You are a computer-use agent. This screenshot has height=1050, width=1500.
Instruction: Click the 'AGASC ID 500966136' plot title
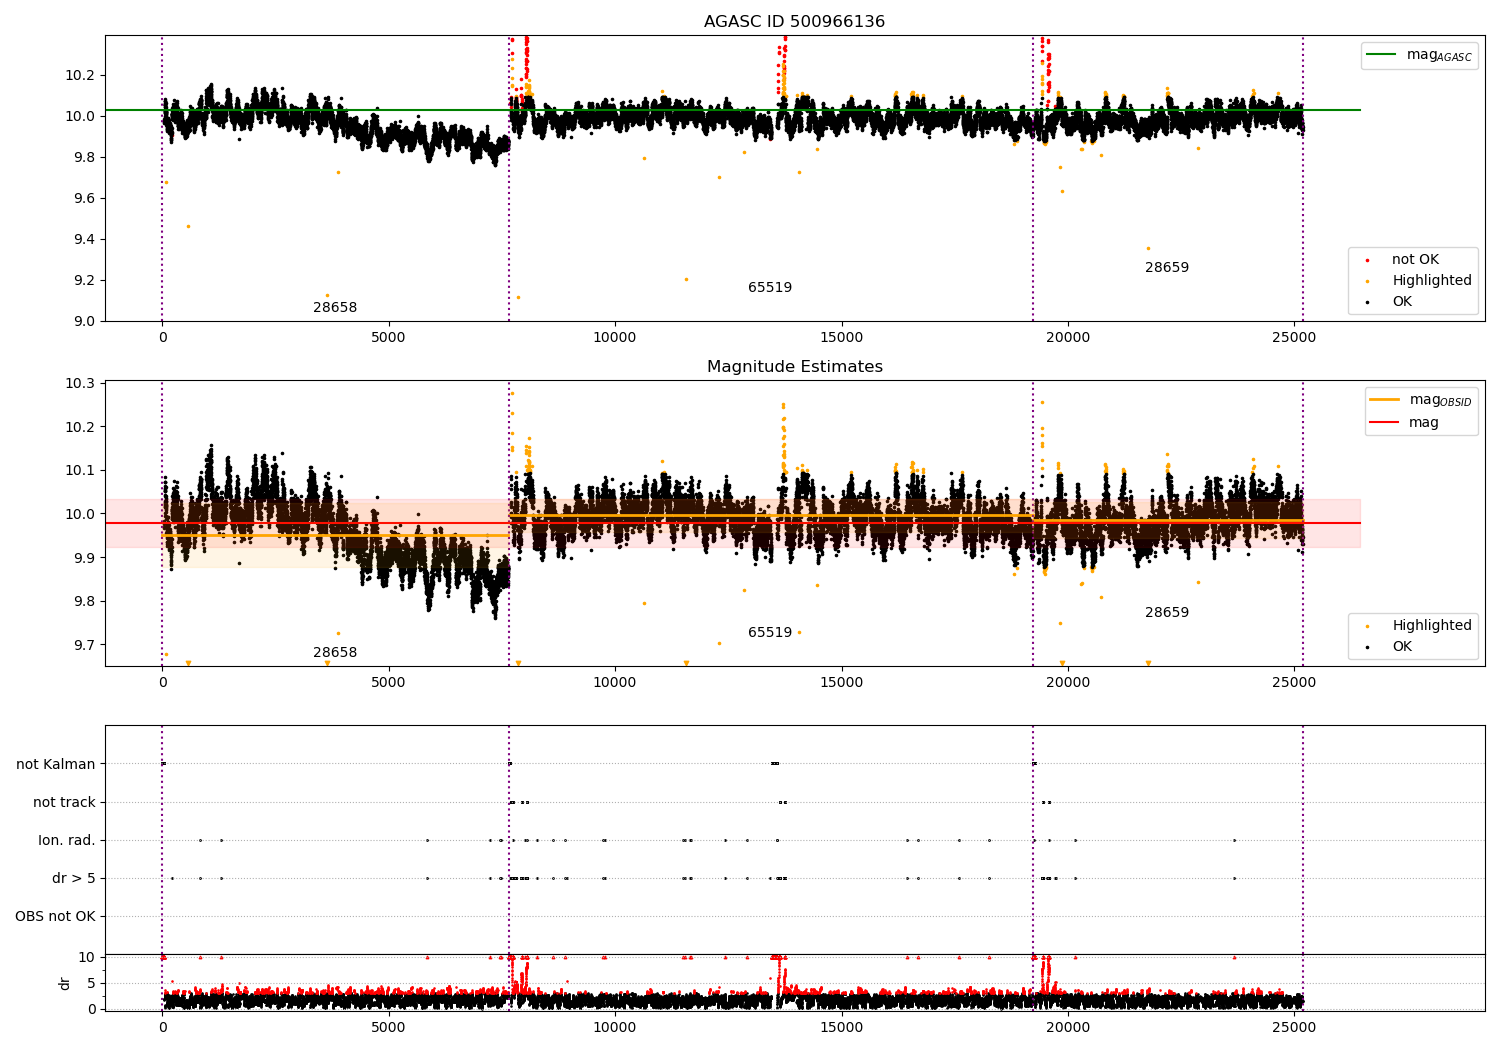pyautogui.click(x=794, y=22)
